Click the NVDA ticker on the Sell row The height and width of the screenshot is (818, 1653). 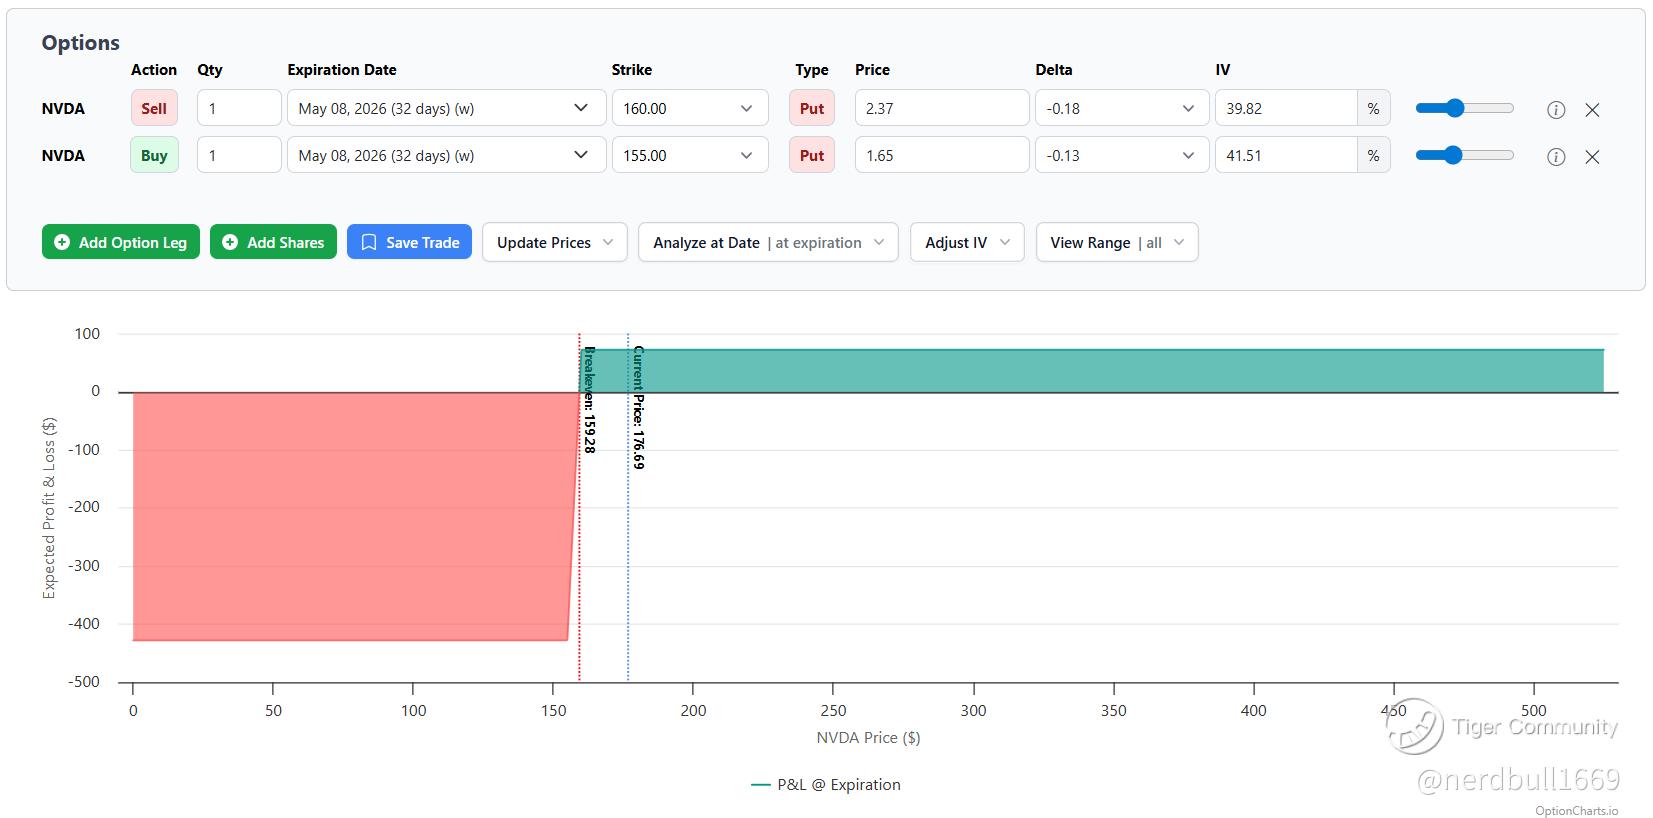[x=63, y=109]
